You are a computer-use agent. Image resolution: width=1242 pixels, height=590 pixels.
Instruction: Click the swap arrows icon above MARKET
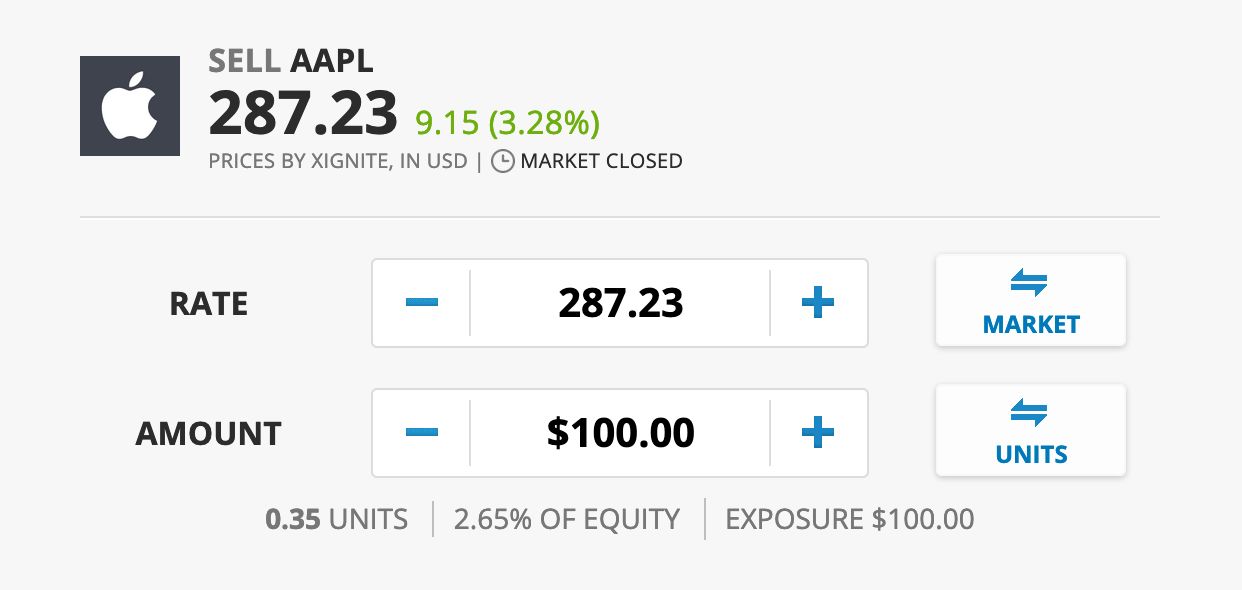(x=1030, y=284)
